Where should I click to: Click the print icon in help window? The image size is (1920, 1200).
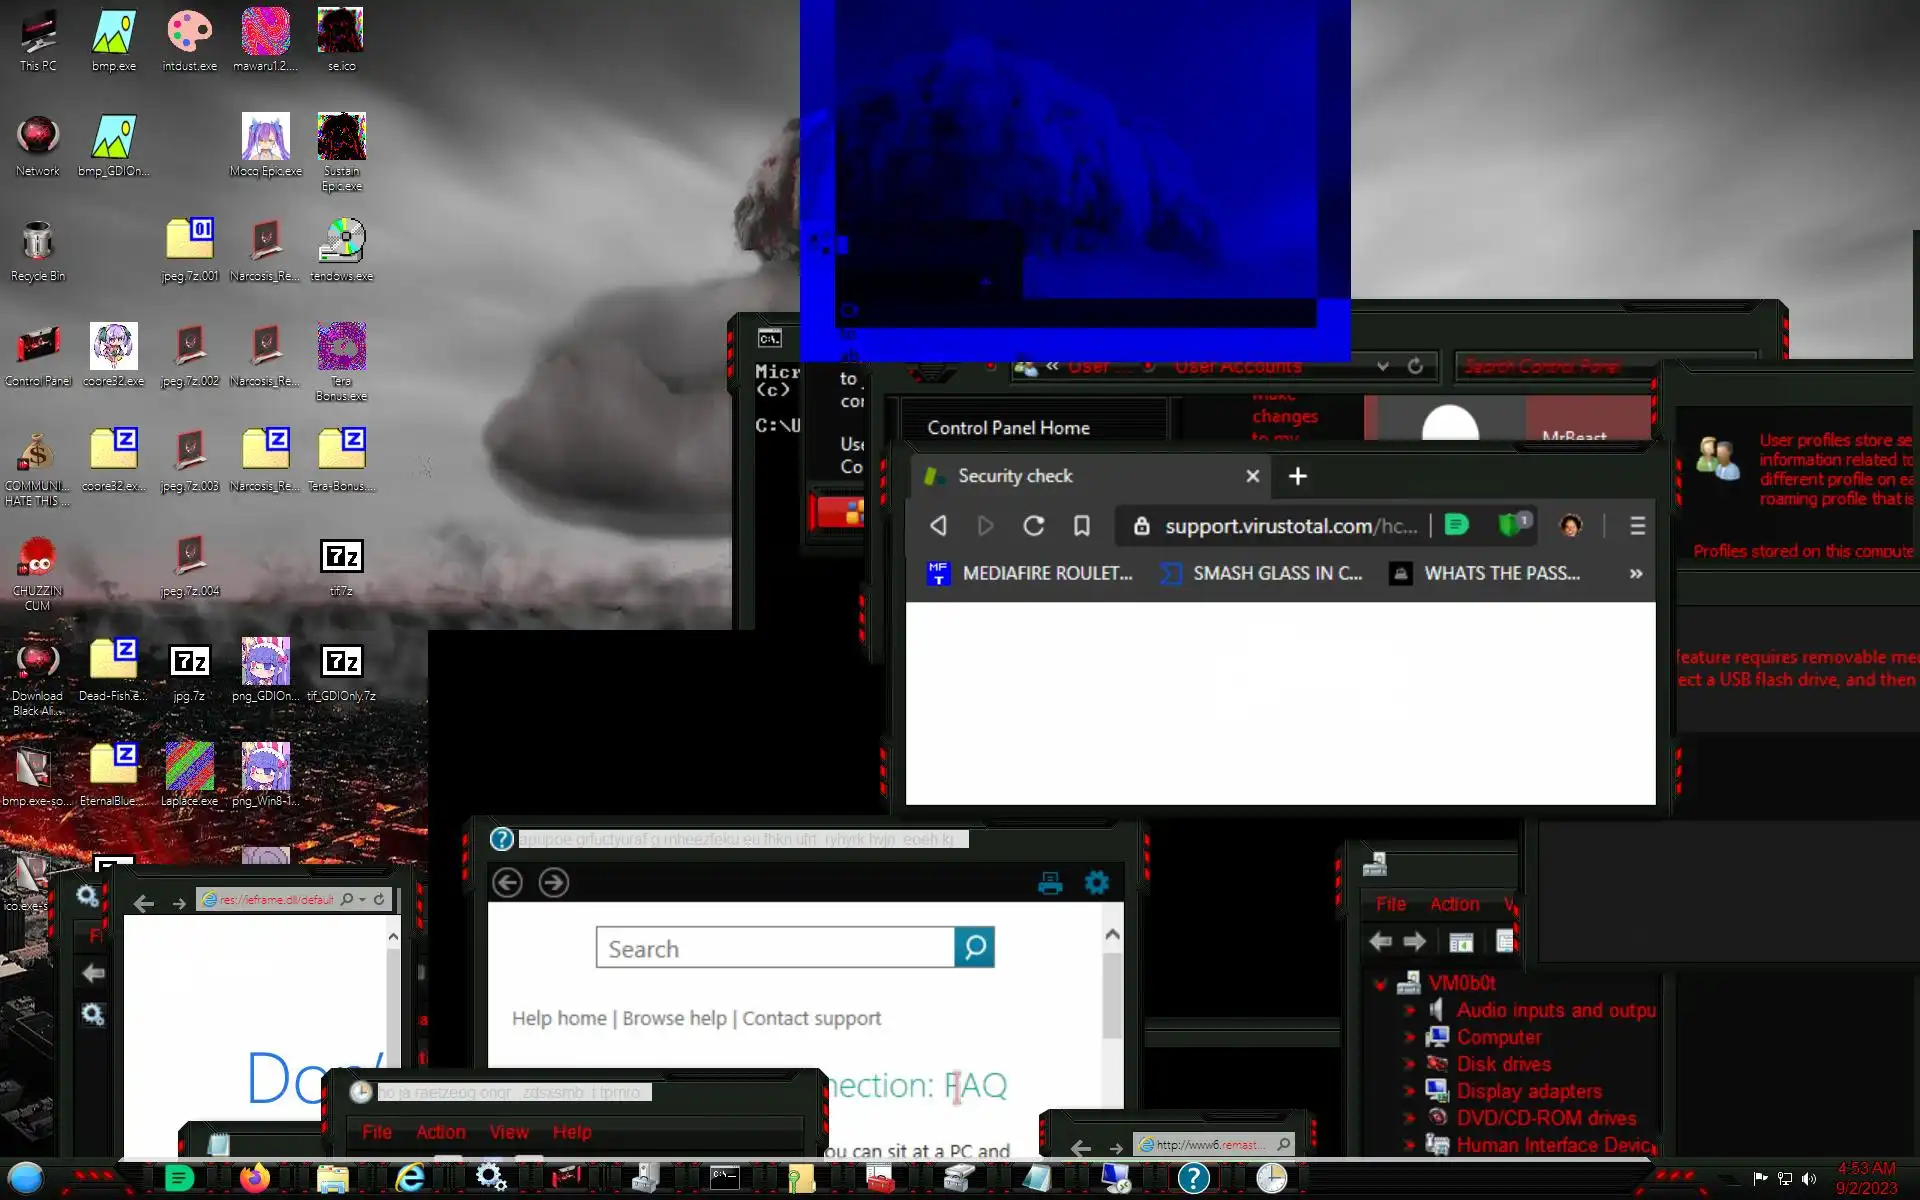tap(1050, 883)
